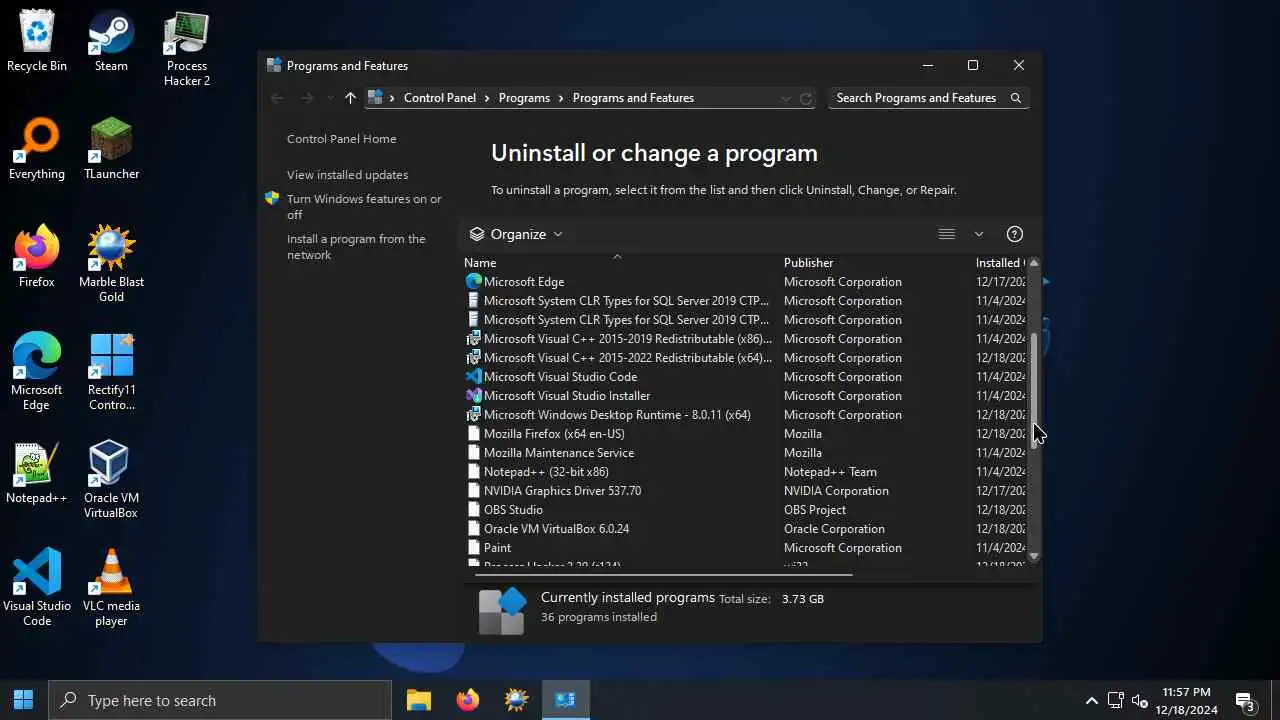This screenshot has height=720, width=1280.
Task: Open recent locations dropdown arrow
Action: pos(330,98)
